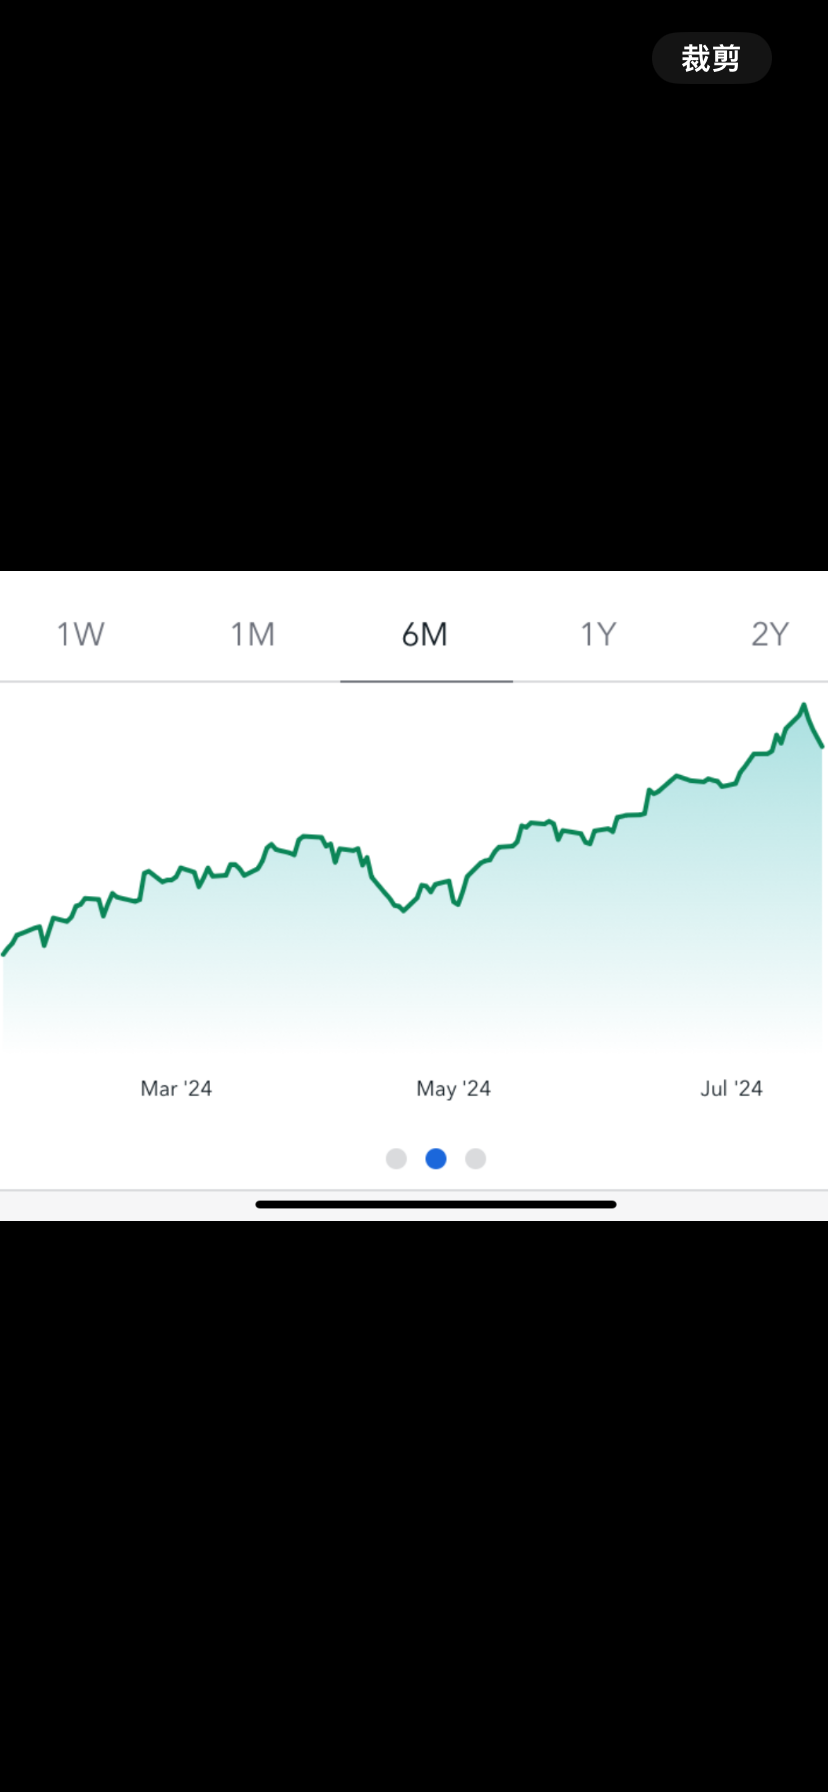This screenshot has height=1792, width=828.
Task: Tap the black home indicator bar
Action: pos(436,1204)
